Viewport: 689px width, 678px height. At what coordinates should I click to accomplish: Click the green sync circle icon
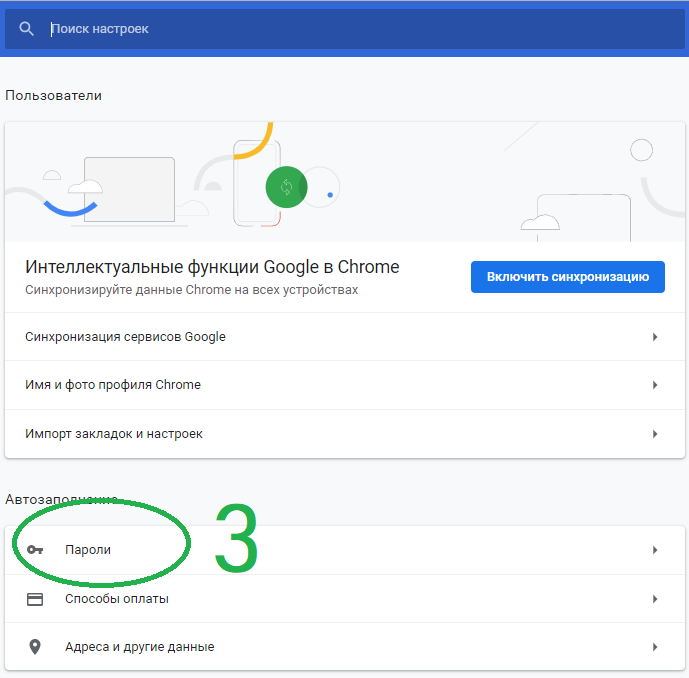click(286, 187)
